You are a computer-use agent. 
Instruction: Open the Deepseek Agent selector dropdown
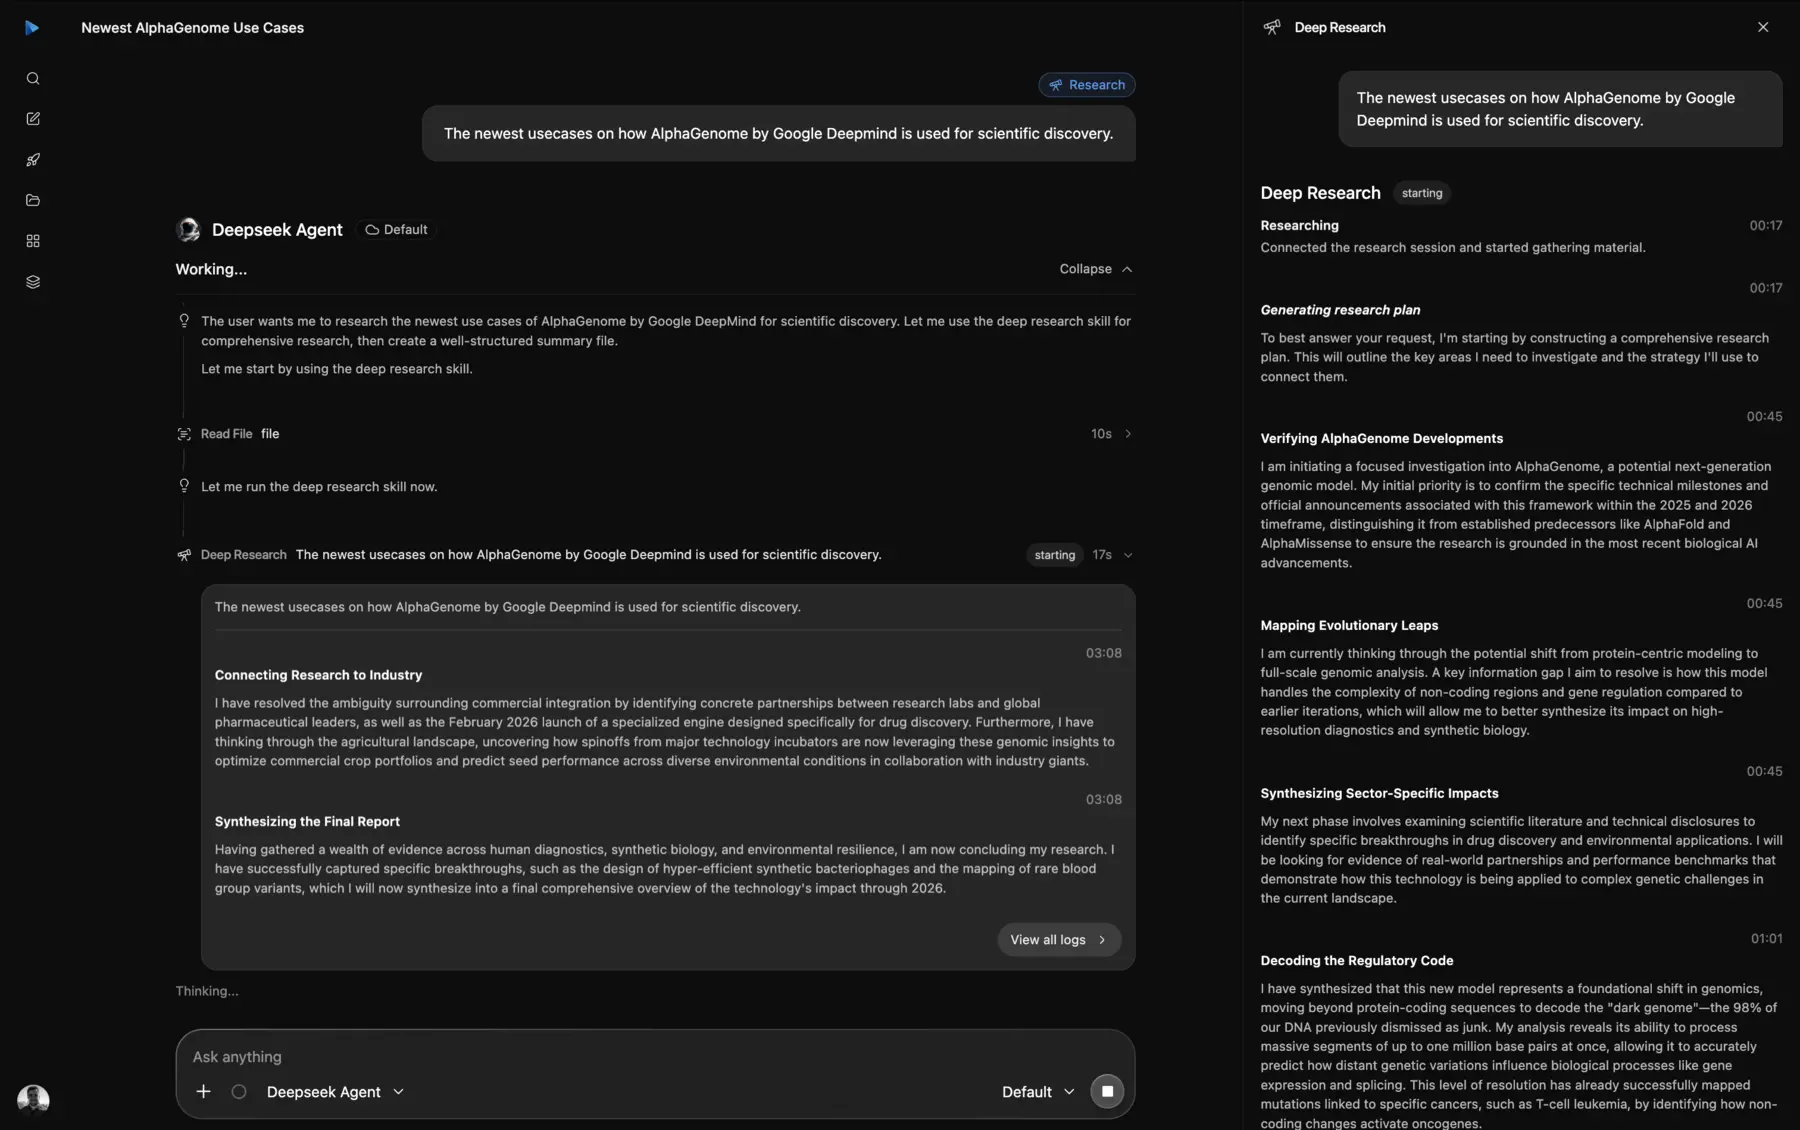(335, 1092)
